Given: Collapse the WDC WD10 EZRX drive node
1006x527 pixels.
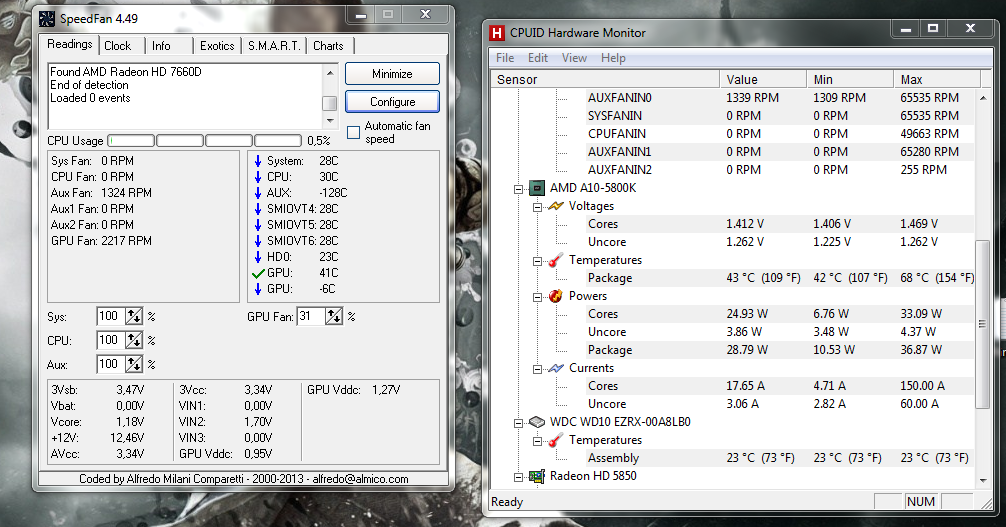Looking at the screenshot, I should click(518, 422).
